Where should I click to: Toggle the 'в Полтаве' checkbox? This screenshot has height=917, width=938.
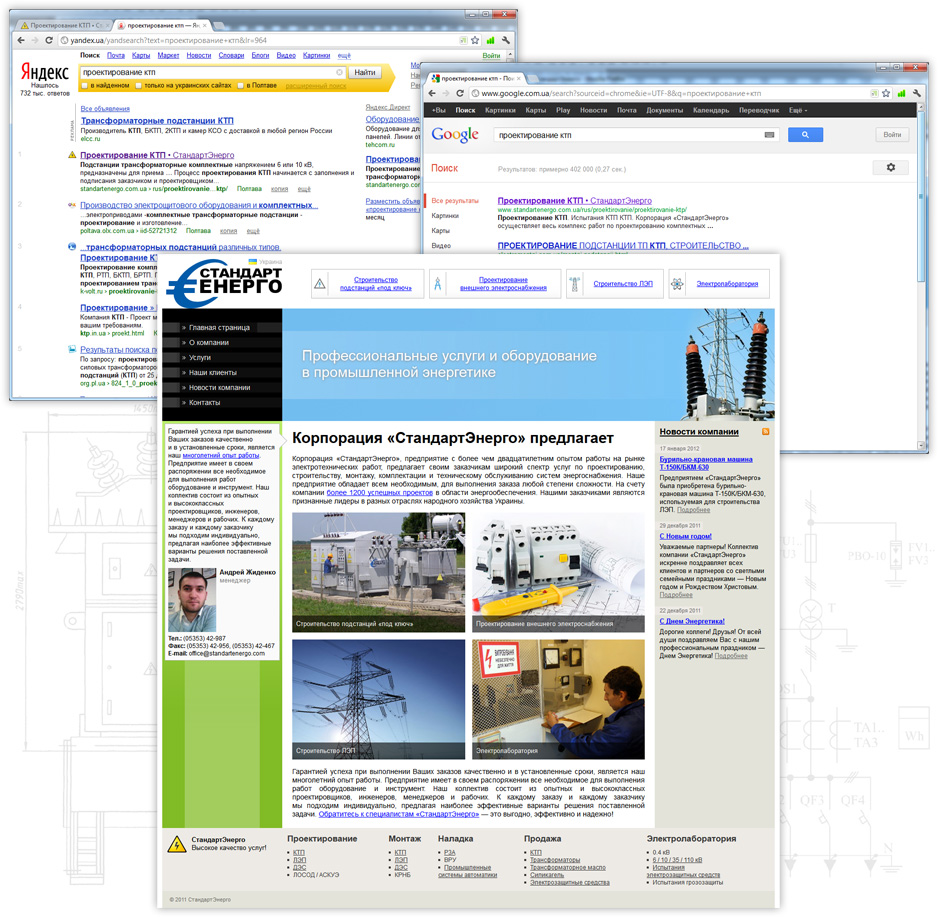[242, 86]
